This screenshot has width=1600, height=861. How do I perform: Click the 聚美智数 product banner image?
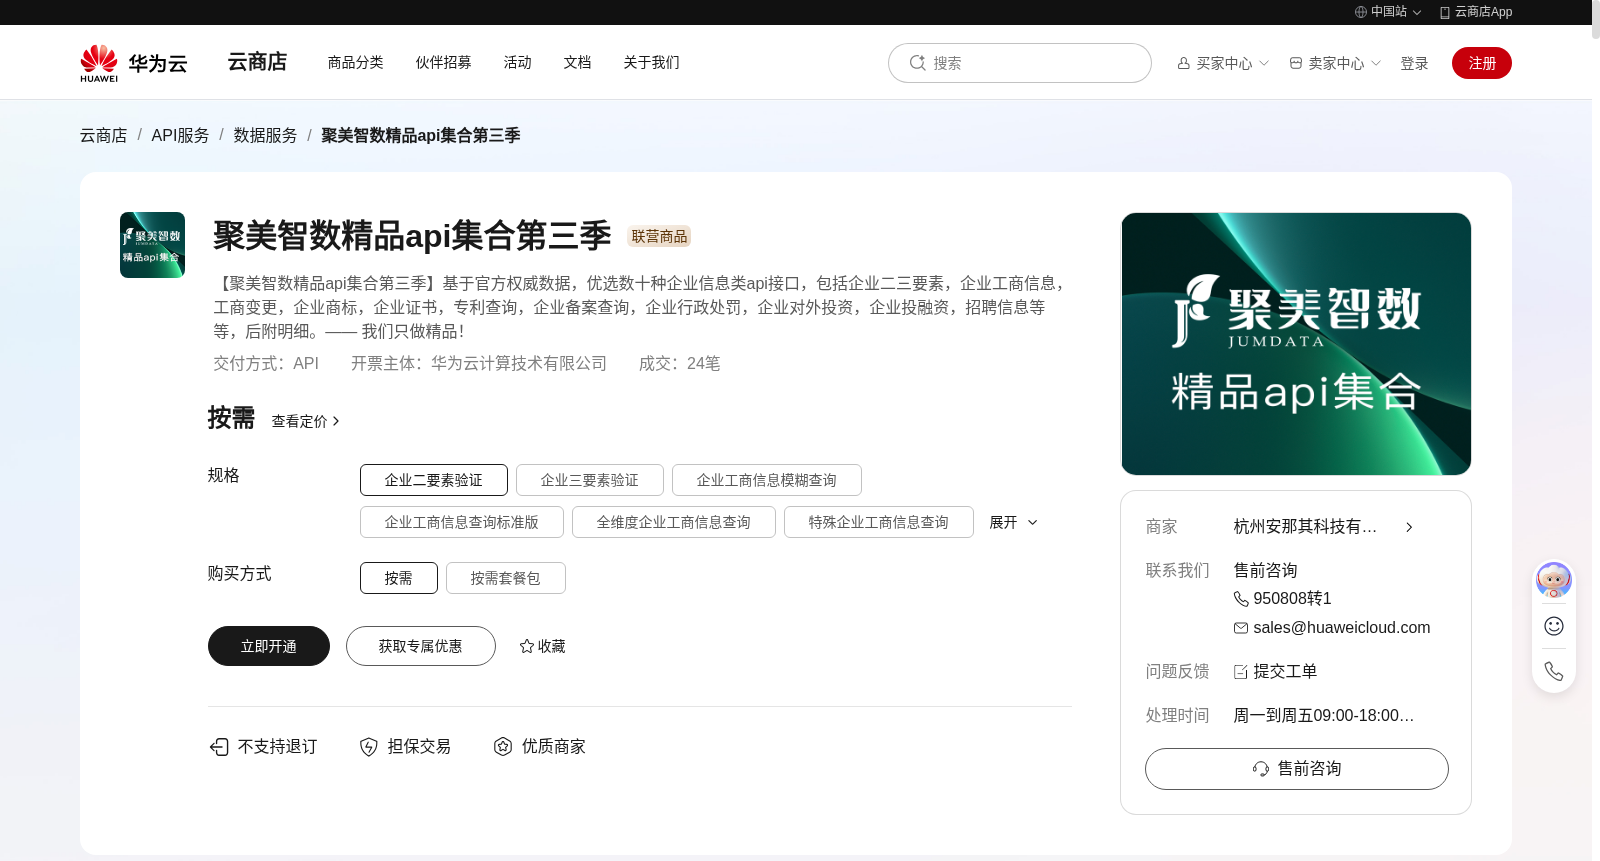coord(1296,344)
